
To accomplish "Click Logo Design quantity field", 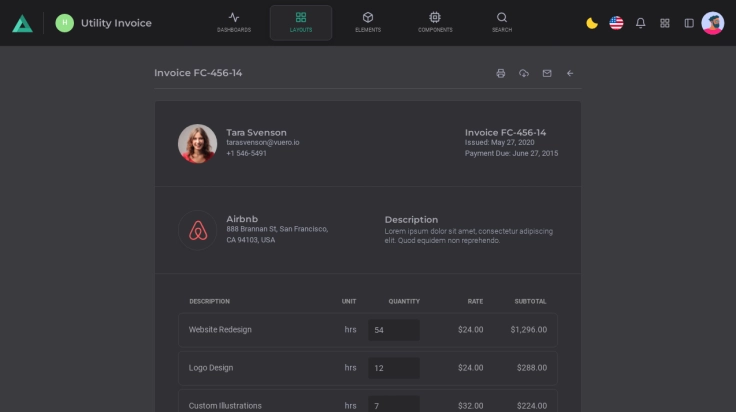I will point(393,368).
